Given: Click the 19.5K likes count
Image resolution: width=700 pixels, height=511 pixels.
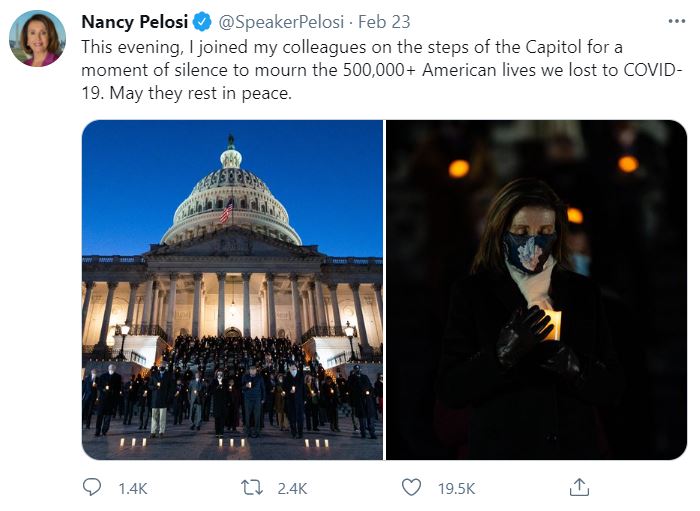Looking at the screenshot, I should pos(456,488).
